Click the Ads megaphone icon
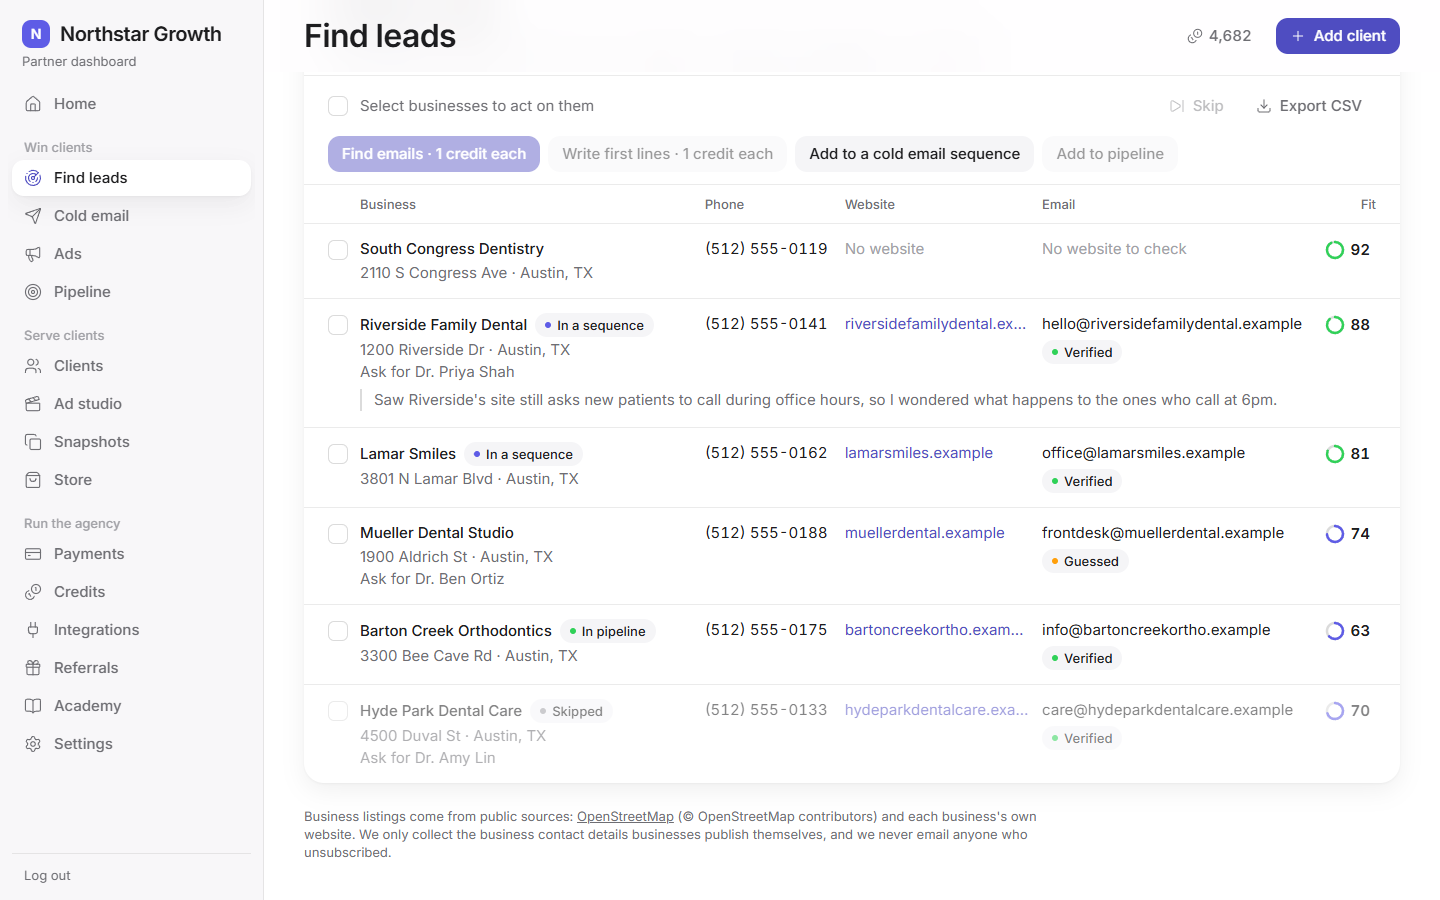This screenshot has width=1440, height=900. tap(33, 254)
